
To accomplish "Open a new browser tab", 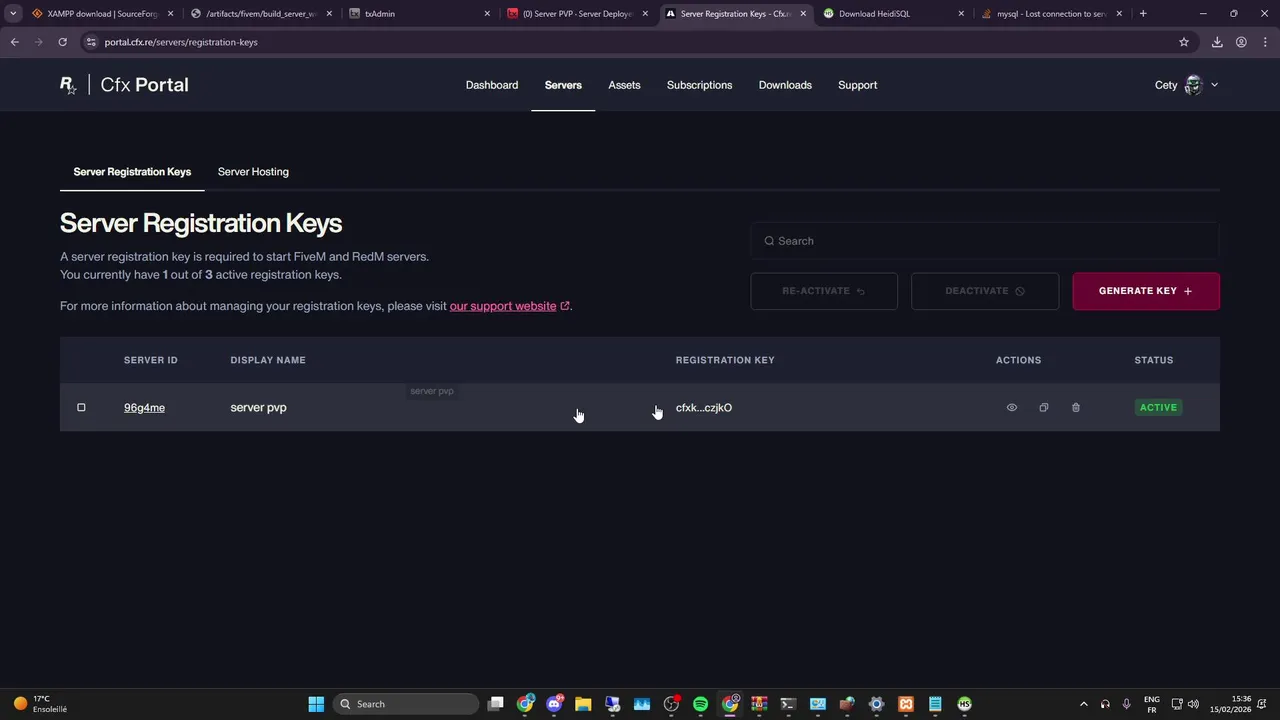I will pos(1143,14).
